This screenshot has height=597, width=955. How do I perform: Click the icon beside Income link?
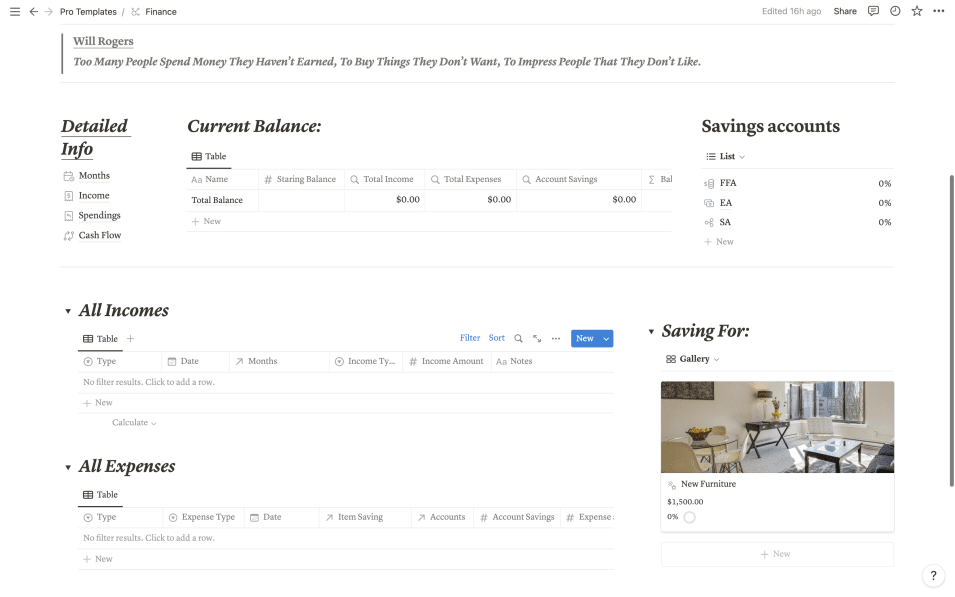tap(69, 196)
